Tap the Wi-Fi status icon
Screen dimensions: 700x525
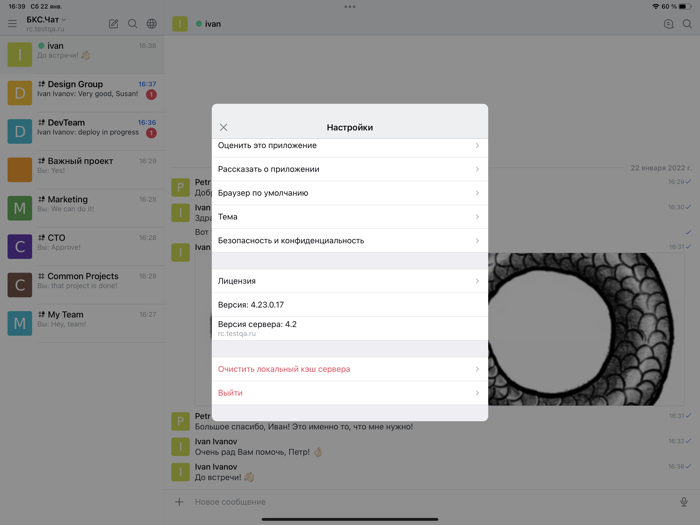[655, 7]
